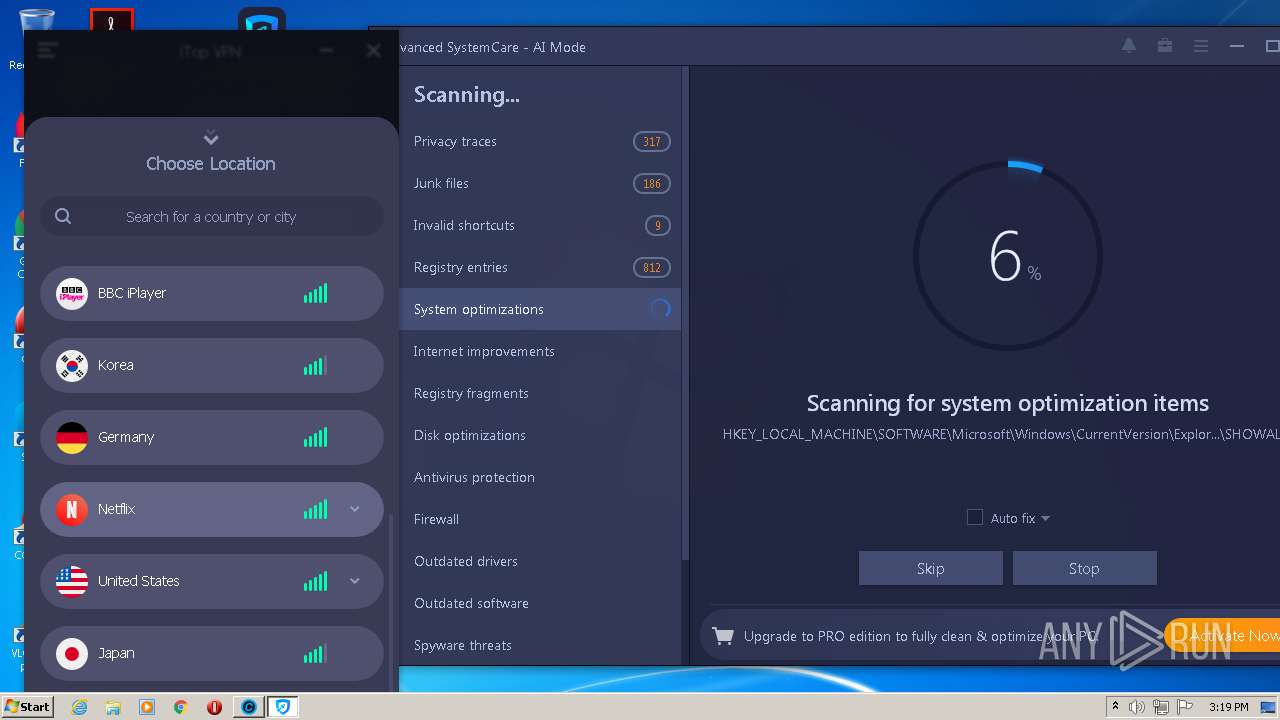Open Windows Explorer folder from the taskbar
This screenshot has width=1280, height=720.
point(113,707)
